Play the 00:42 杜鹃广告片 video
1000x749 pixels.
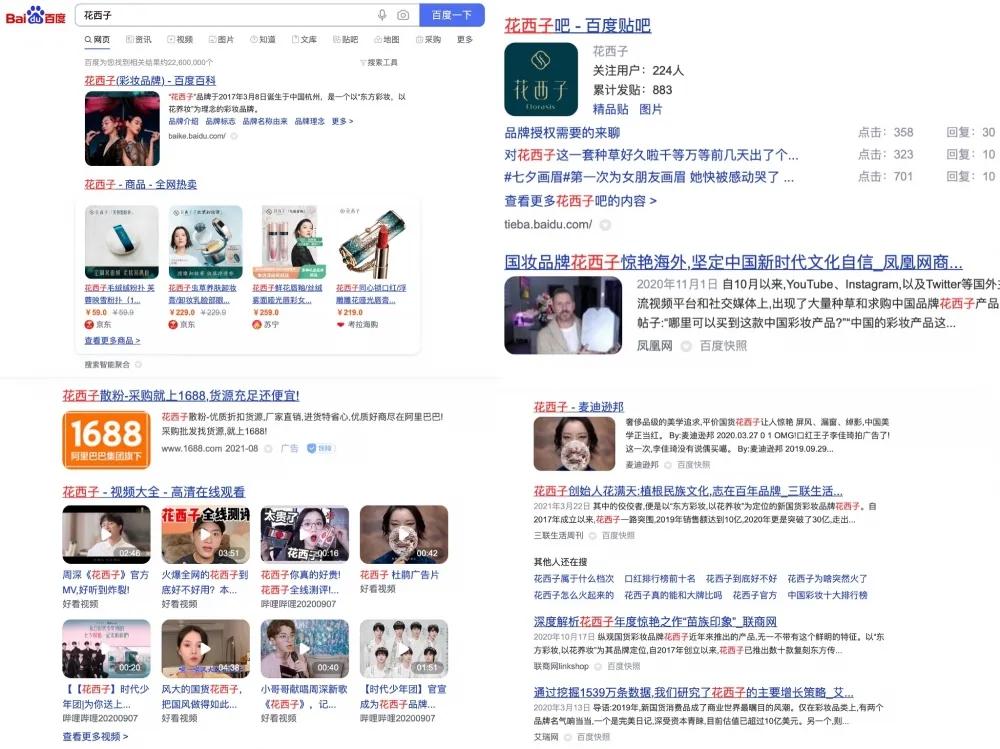click(x=404, y=534)
